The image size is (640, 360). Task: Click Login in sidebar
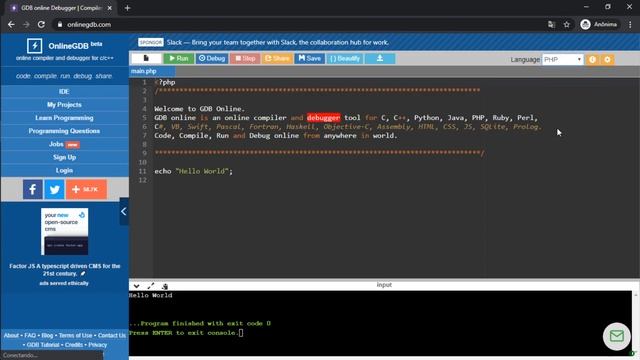[64, 170]
